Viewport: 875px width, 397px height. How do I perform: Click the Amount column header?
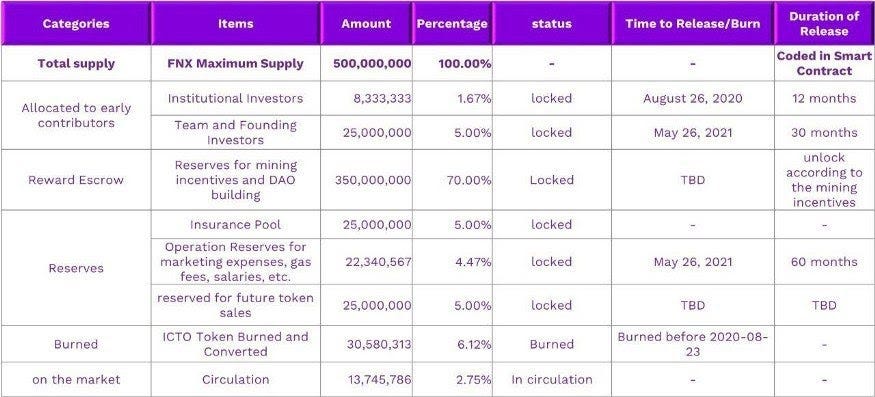366,23
